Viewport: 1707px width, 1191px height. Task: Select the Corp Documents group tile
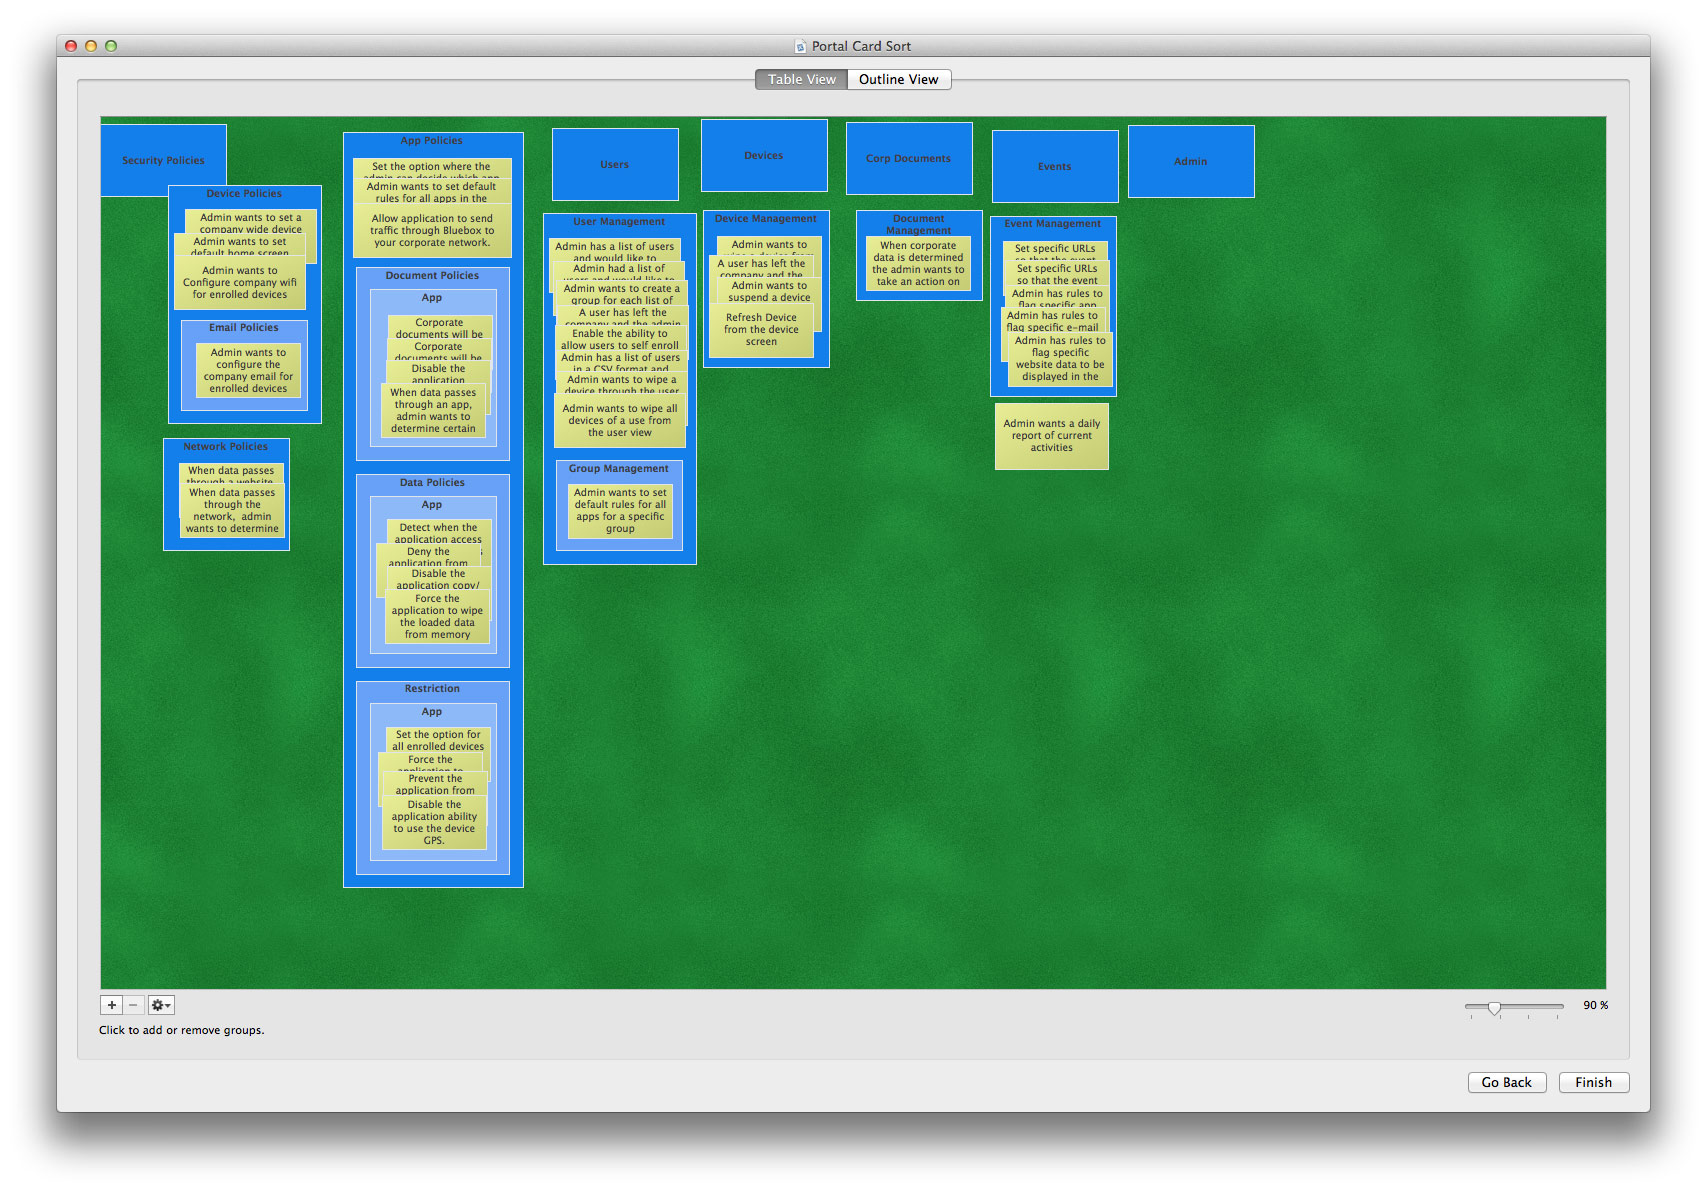(909, 158)
